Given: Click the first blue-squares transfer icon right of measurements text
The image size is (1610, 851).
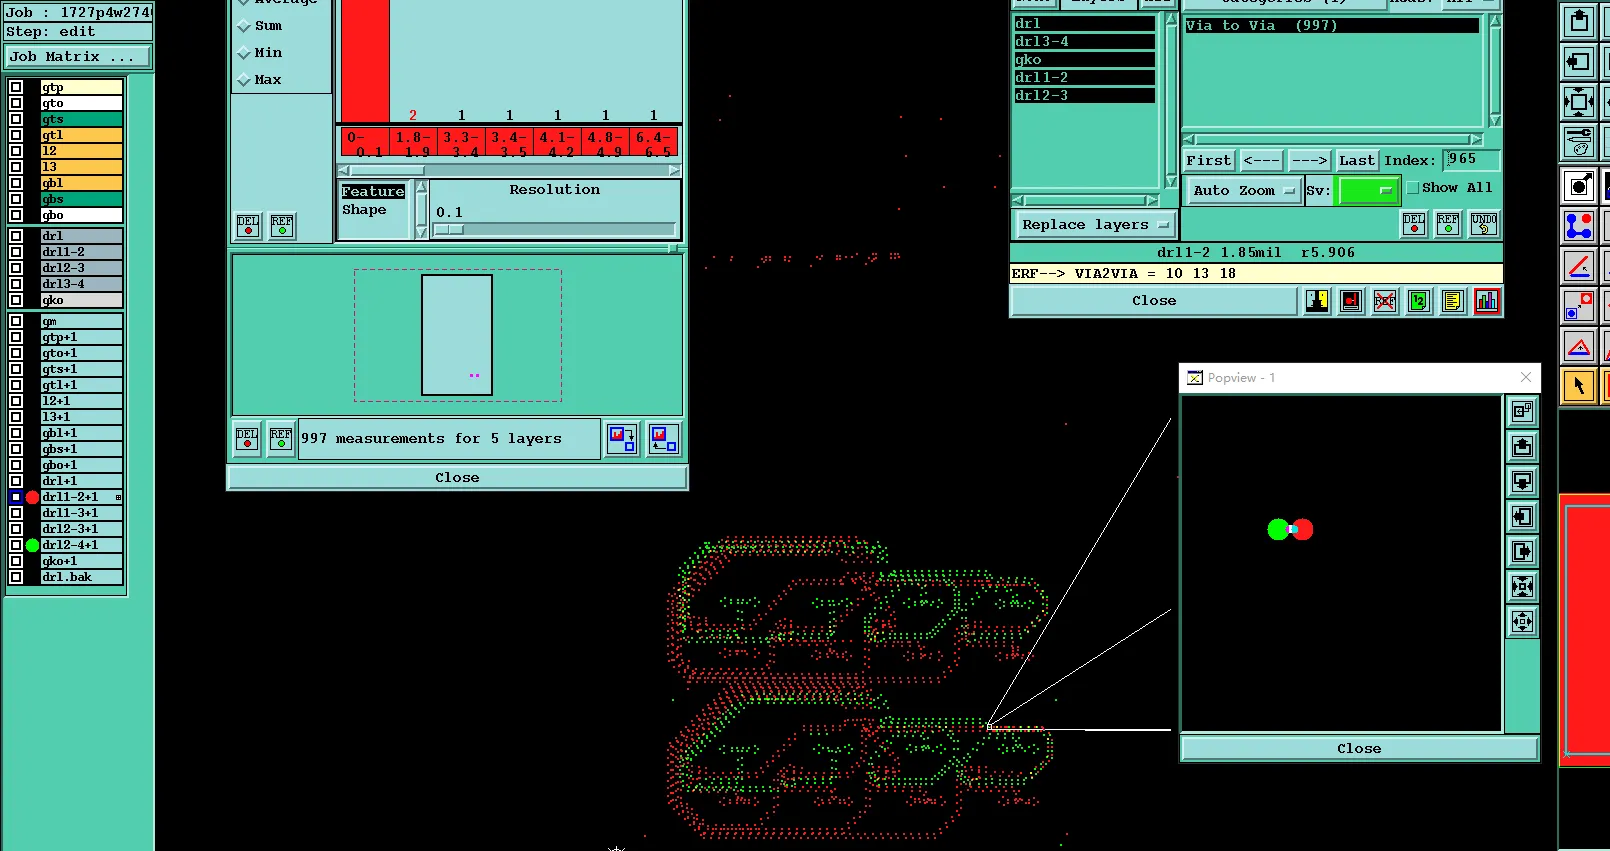Looking at the screenshot, I should (x=622, y=439).
